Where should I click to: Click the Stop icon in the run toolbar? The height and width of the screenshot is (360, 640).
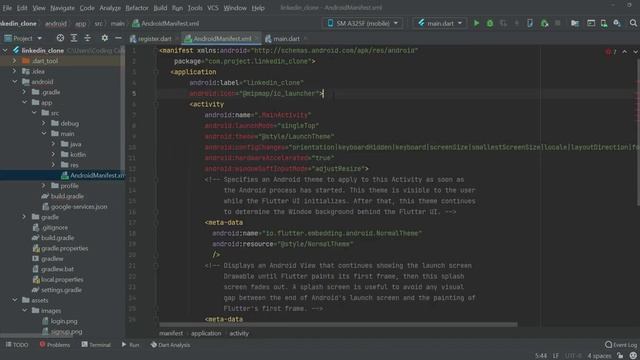click(558, 23)
